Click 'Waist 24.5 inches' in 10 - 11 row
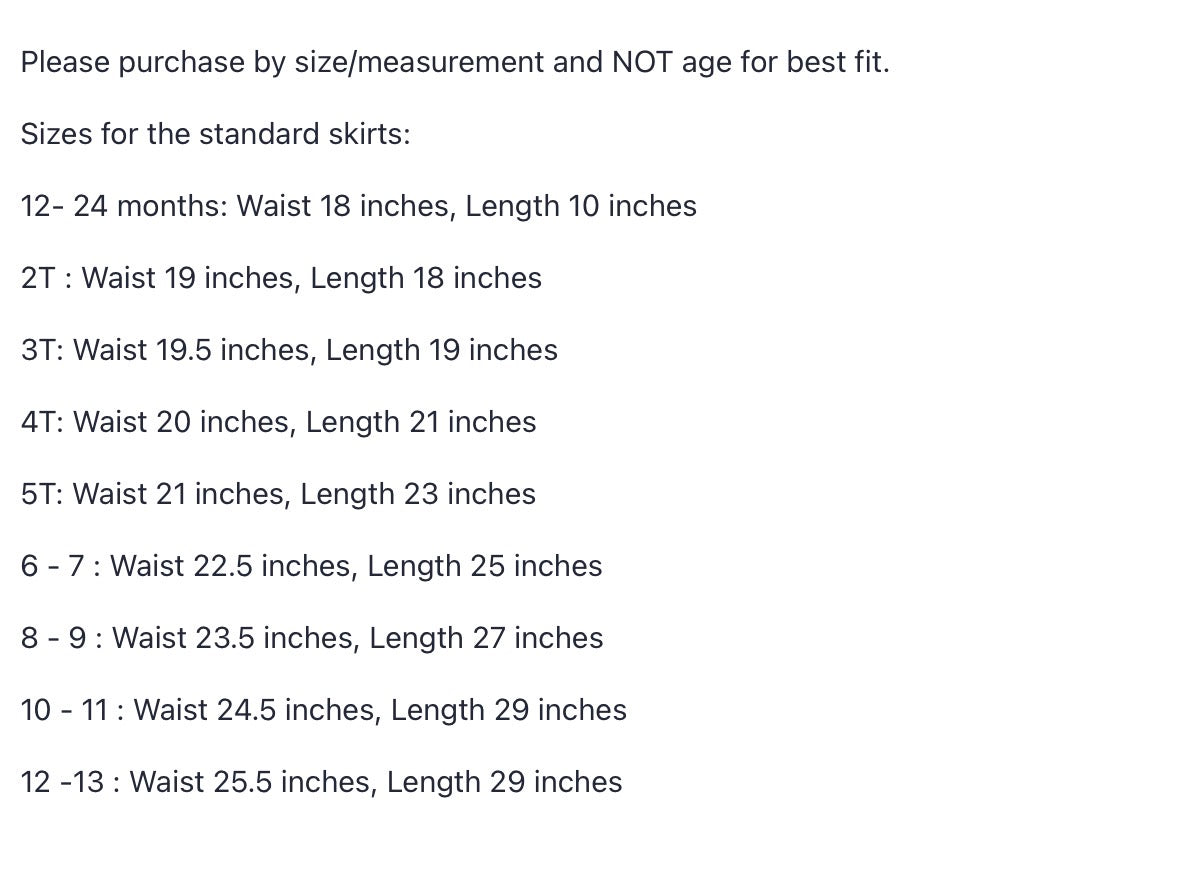 (257, 710)
